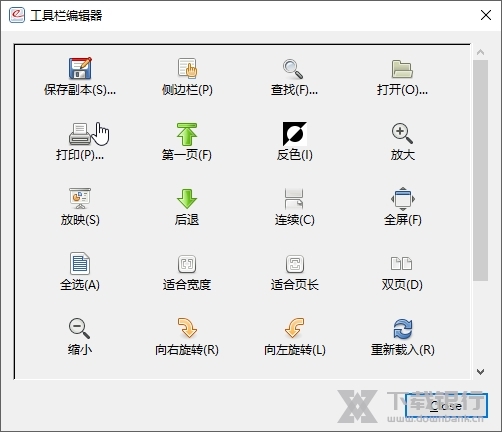Pick the Select All (全选) document icon
This screenshot has width=502, height=432.
pos(80,263)
